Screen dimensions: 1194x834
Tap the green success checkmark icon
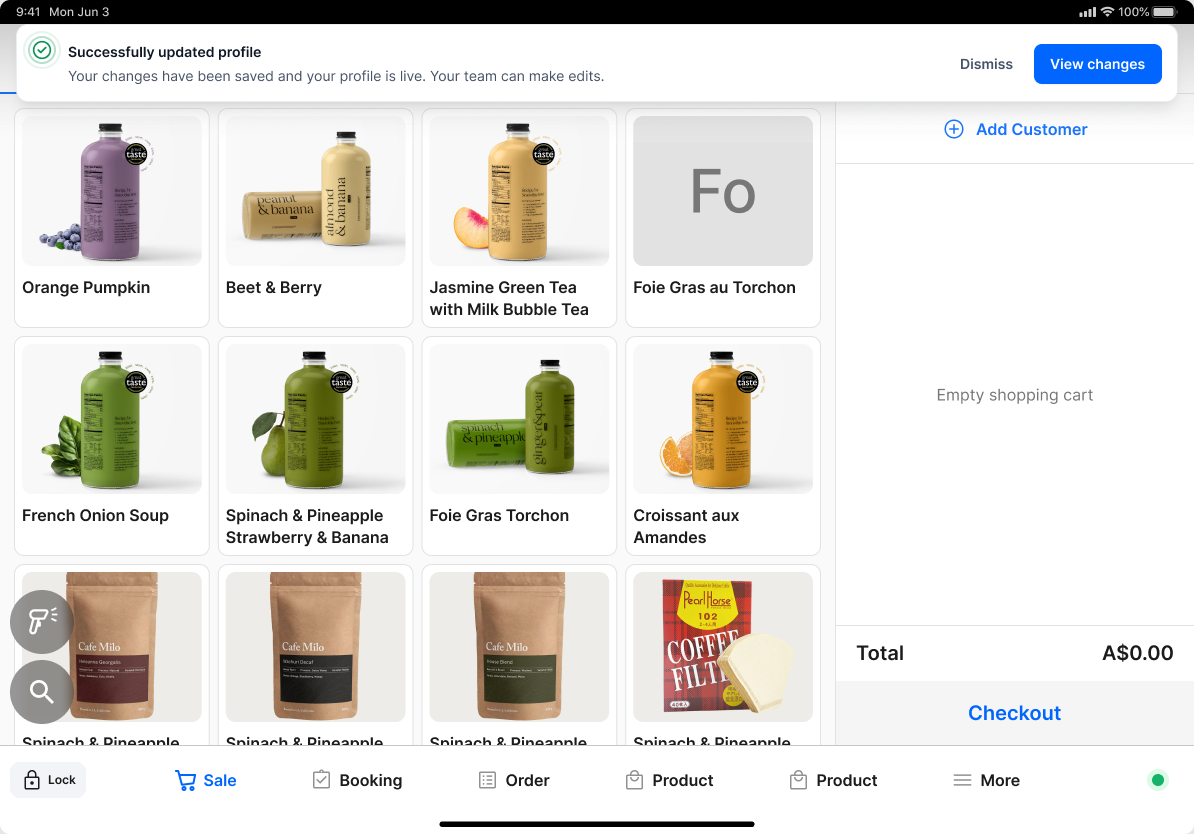pos(43,51)
